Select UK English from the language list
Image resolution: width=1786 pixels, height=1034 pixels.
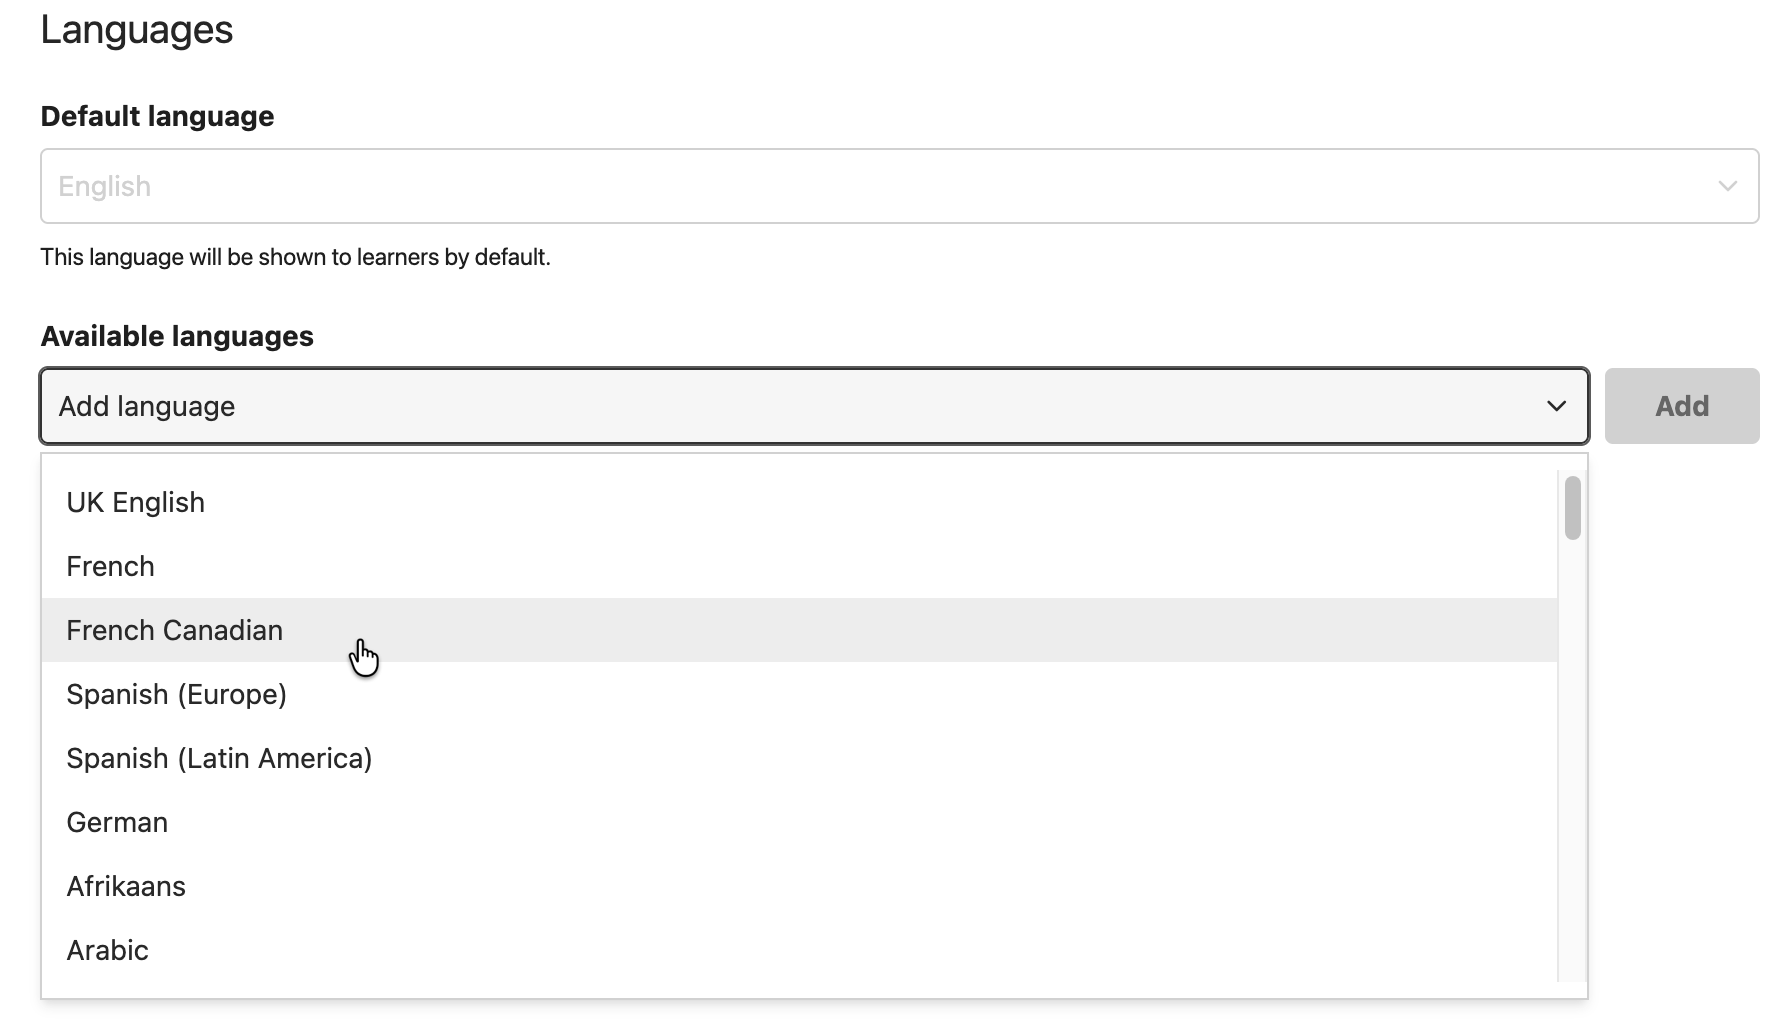[x=799, y=502]
